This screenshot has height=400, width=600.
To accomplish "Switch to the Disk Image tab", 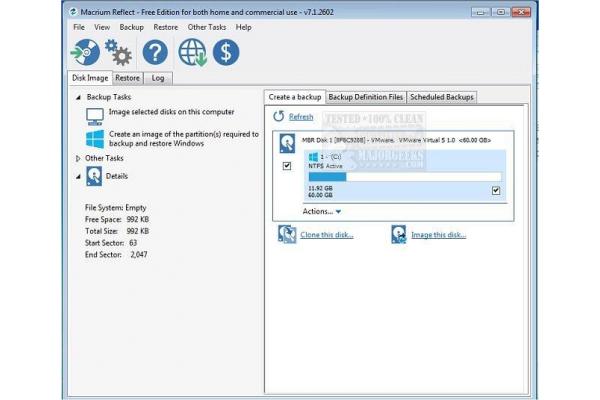I will point(90,78).
